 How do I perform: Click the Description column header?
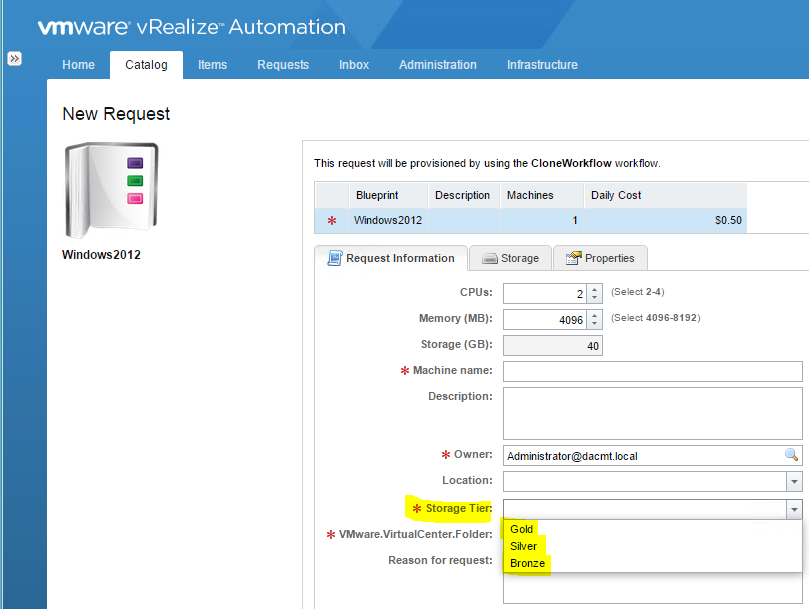[x=463, y=195]
